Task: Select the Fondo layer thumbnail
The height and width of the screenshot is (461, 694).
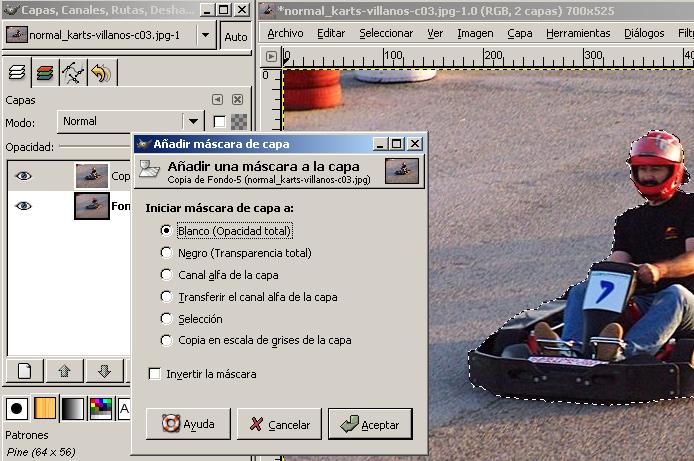Action: [92, 206]
